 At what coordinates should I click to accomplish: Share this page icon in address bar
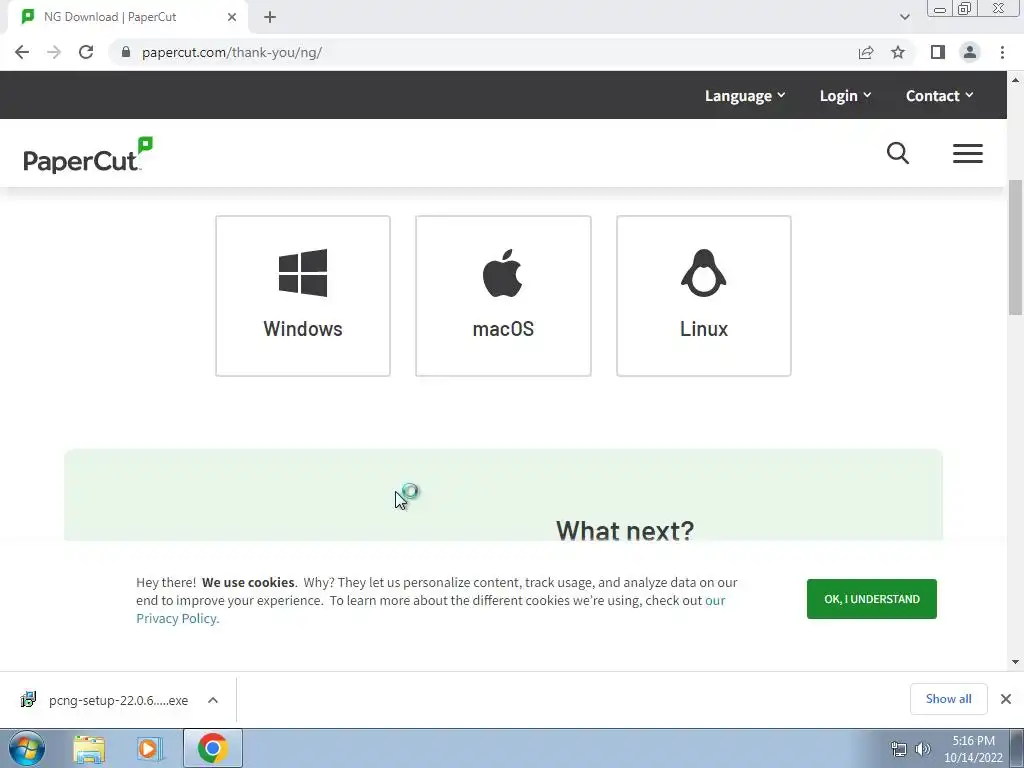tap(866, 52)
